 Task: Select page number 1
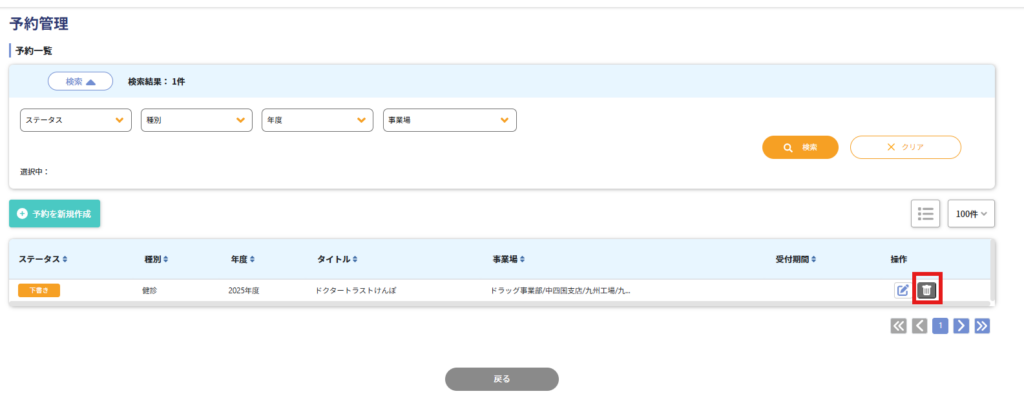coord(940,326)
